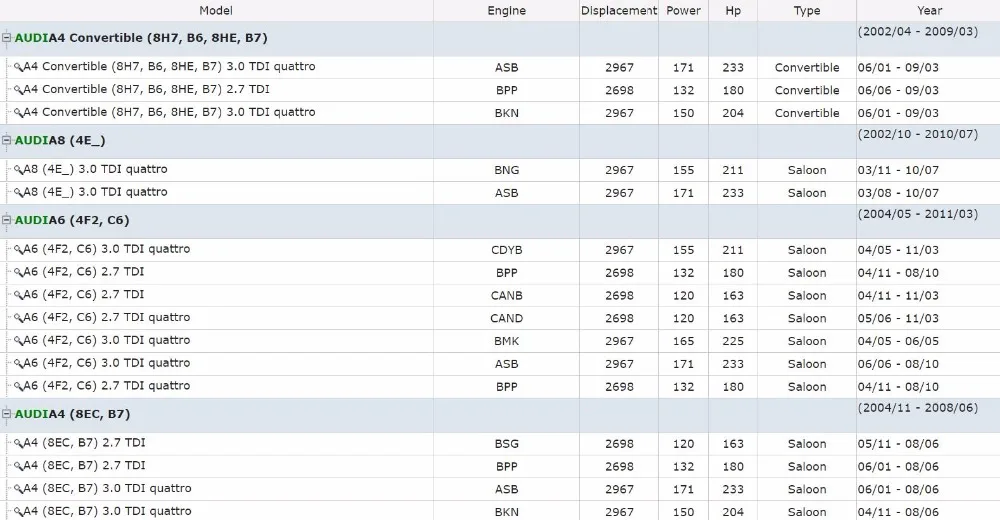The width and height of the screenshot is (1000, 520).
Task: Click Hp value 225 in BMK row
Action: click(733, 341)
